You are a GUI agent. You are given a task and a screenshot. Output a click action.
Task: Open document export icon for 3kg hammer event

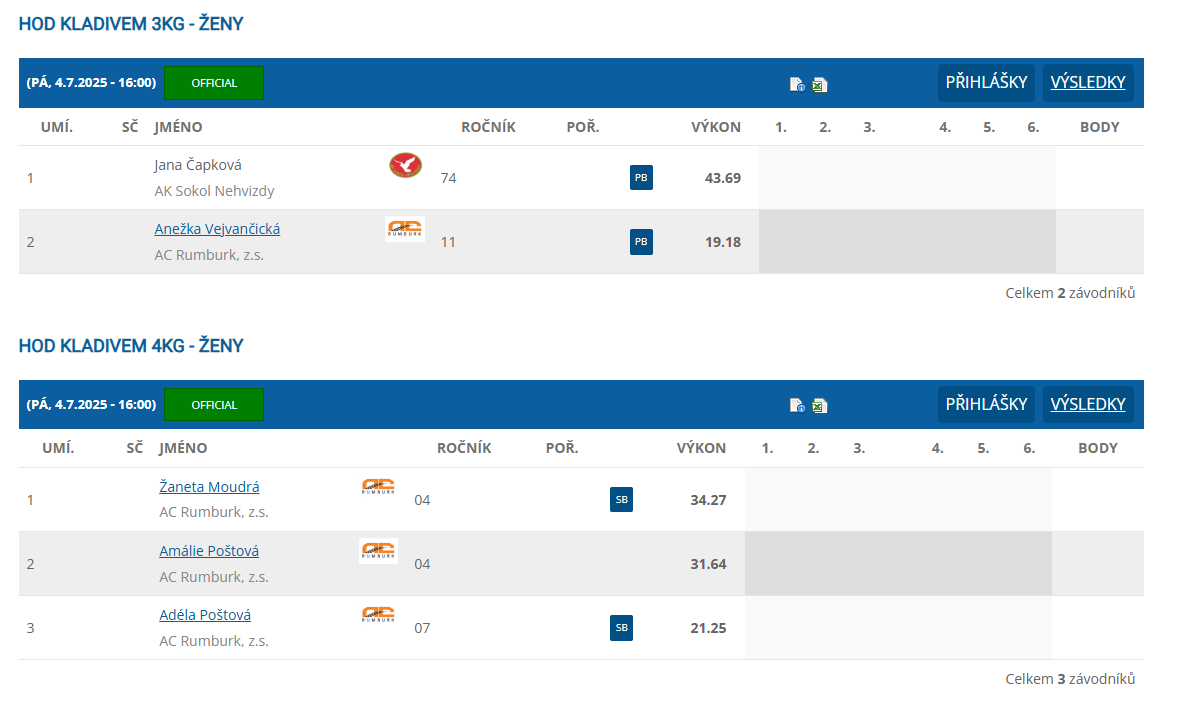(797, 84)
